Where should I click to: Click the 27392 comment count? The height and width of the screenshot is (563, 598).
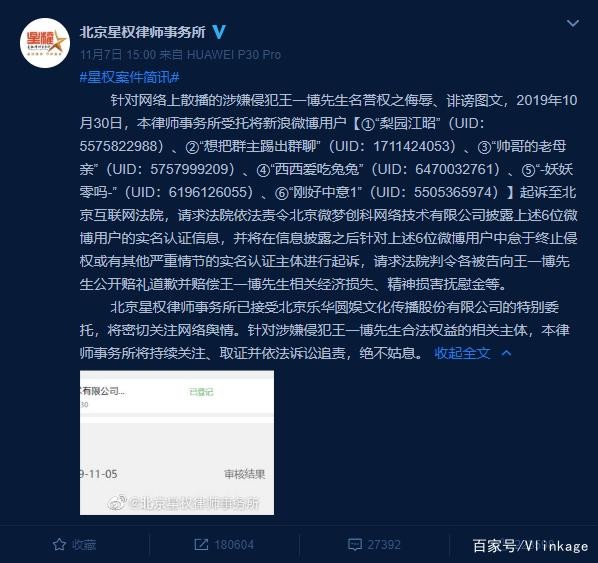[x=384, y=545]
